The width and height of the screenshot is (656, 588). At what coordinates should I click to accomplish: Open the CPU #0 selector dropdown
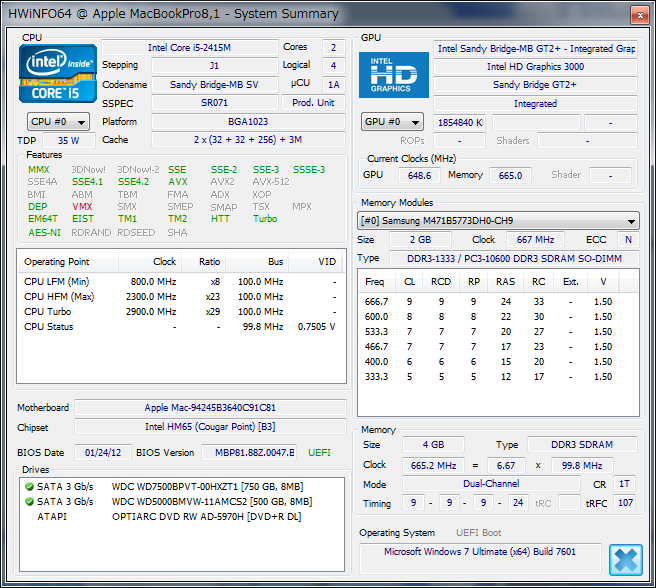click(x=58, y=122)
